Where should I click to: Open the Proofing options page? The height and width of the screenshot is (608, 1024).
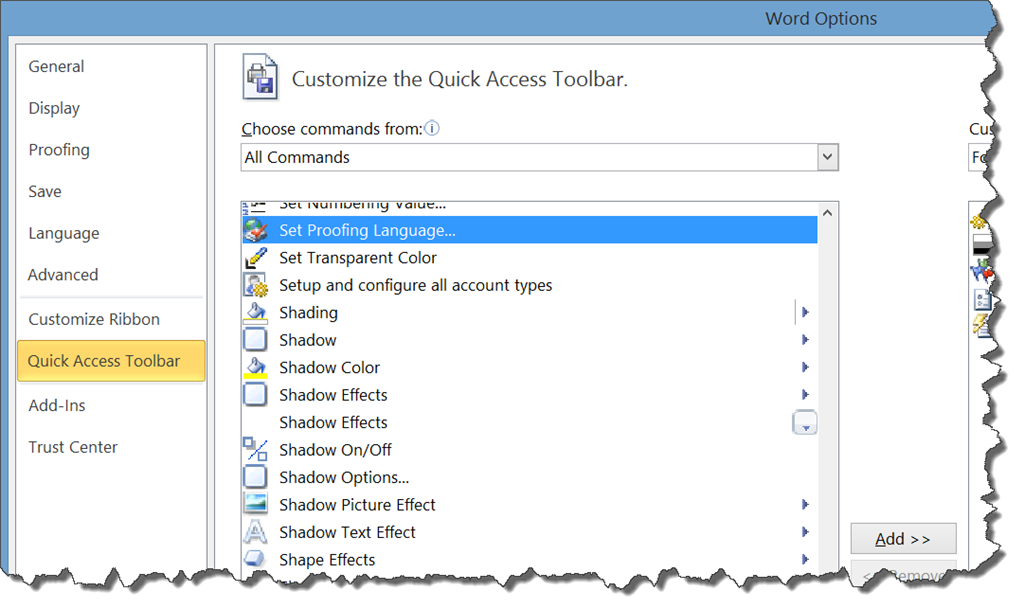pyautogui.click(x=59, y=150)
